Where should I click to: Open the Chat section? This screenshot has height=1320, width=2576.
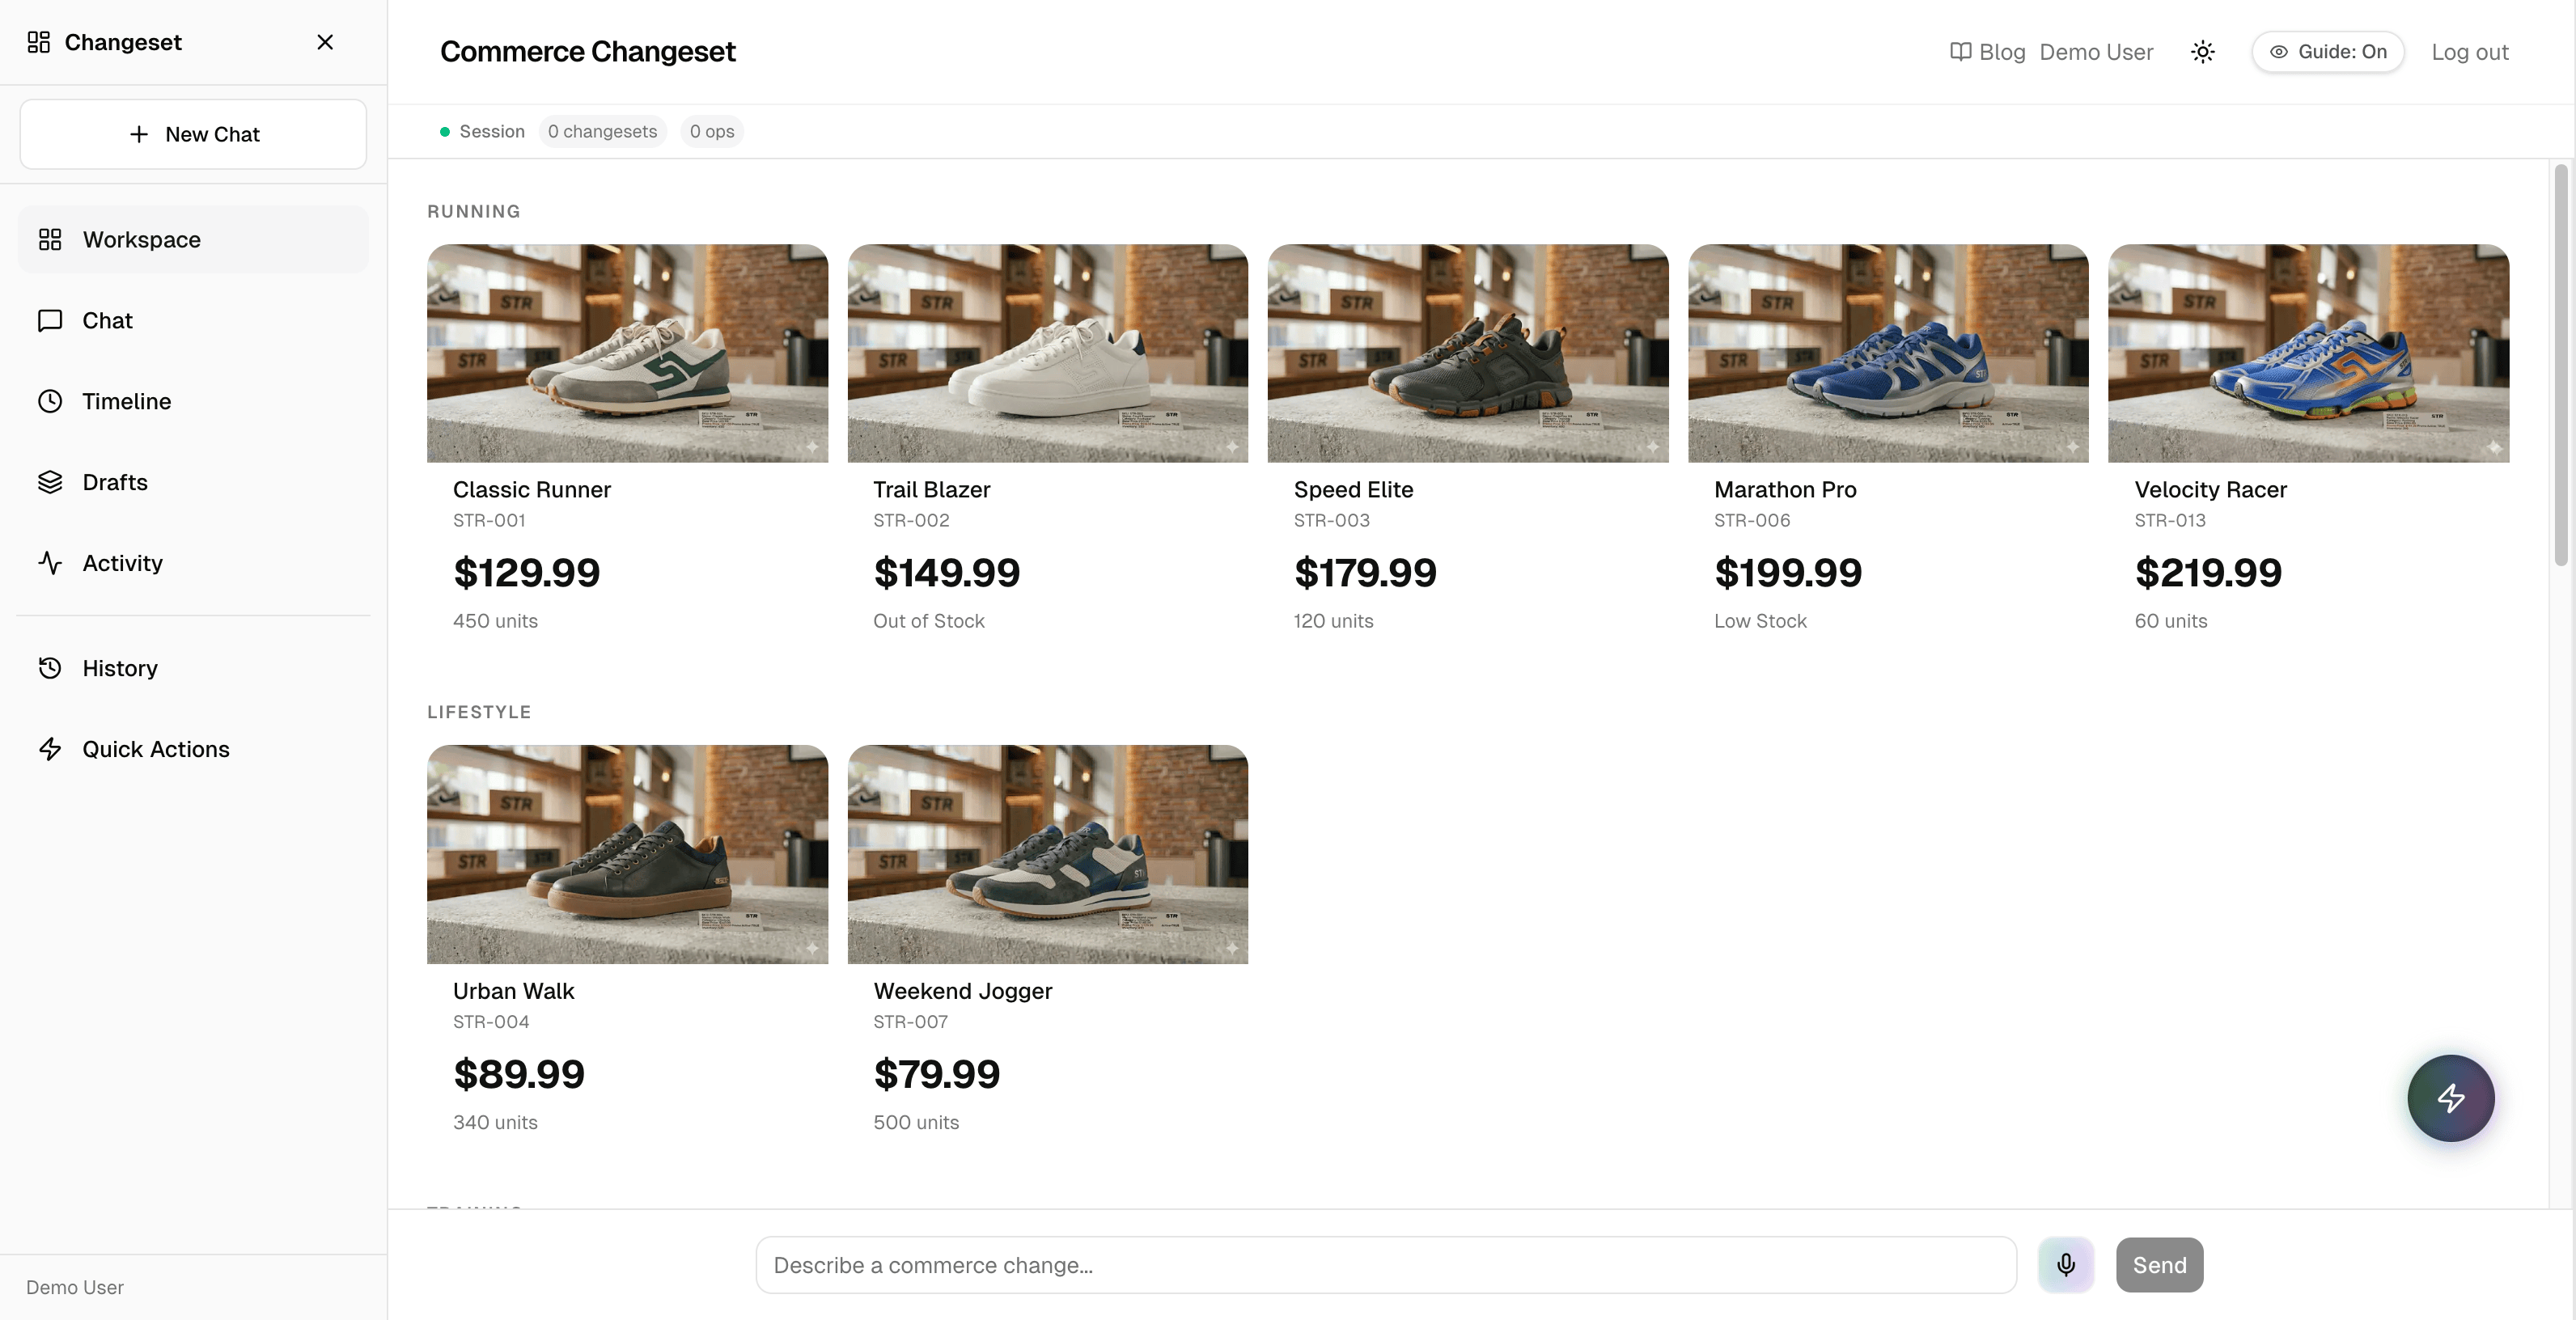point(107,320)
